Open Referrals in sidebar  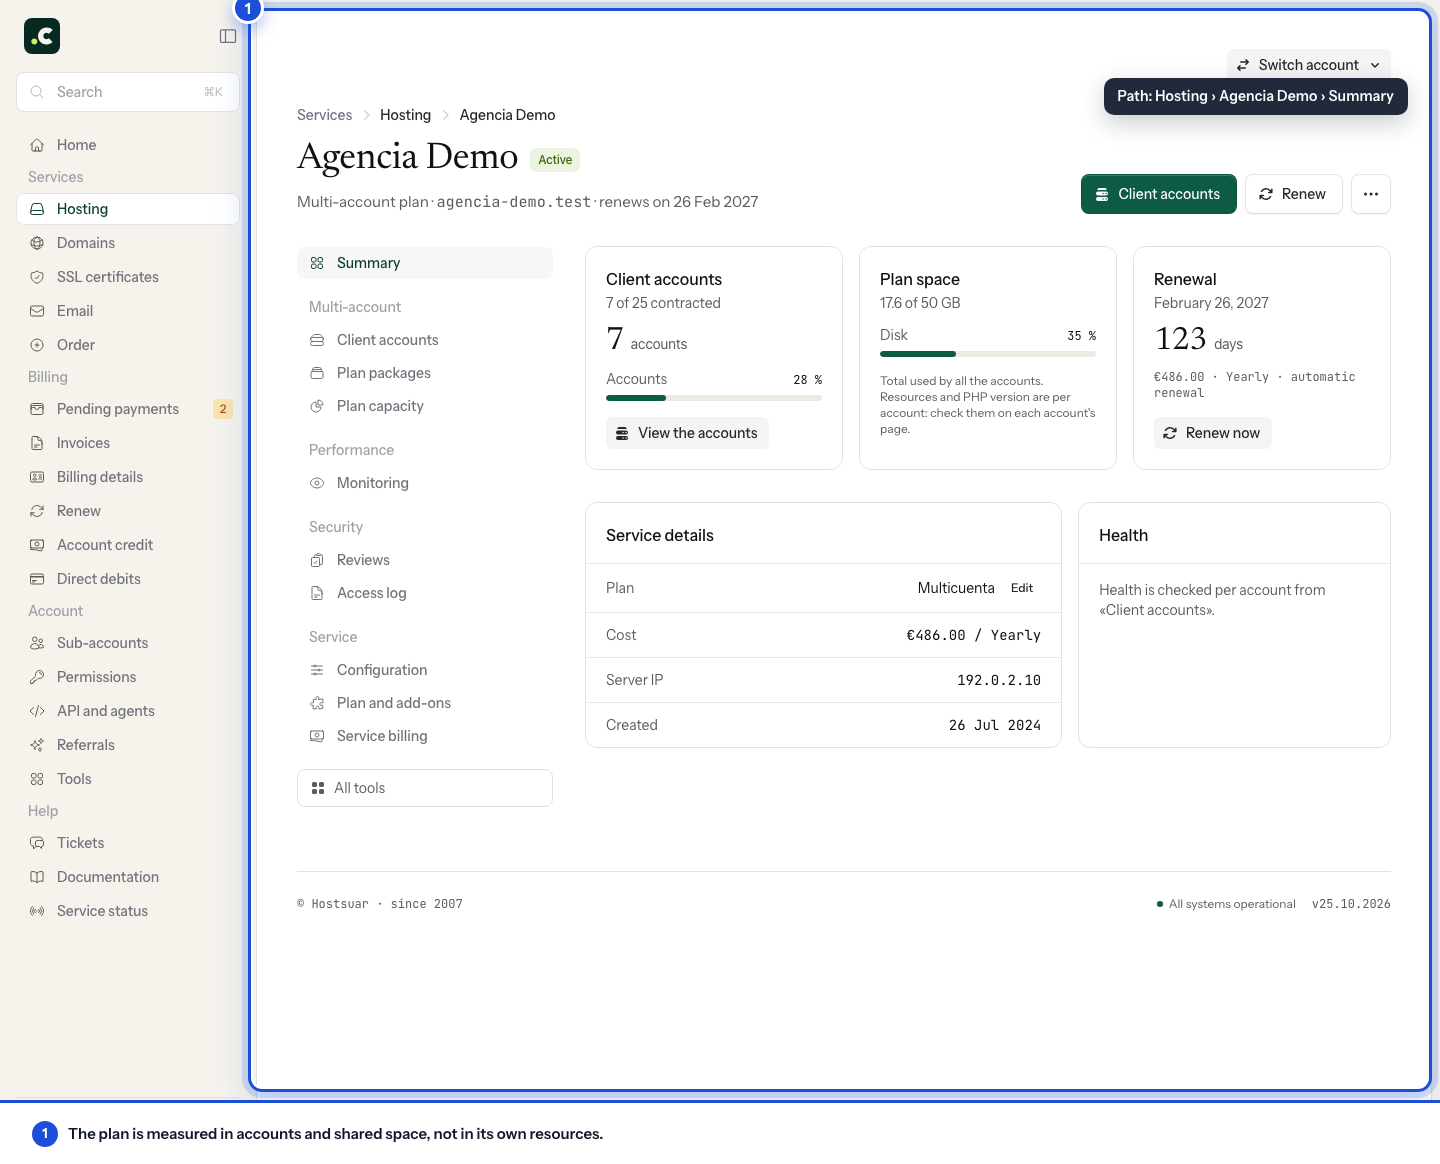click(x=128, y=745)
